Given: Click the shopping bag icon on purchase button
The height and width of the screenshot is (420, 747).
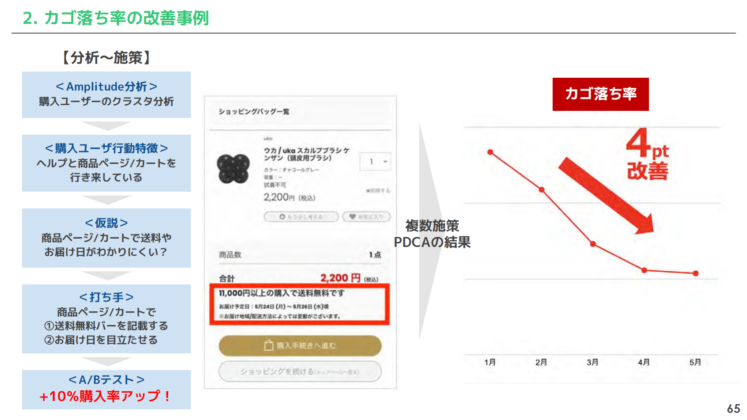Looking at the screenshot, I should pyautogui.click(x=269, y=345).
